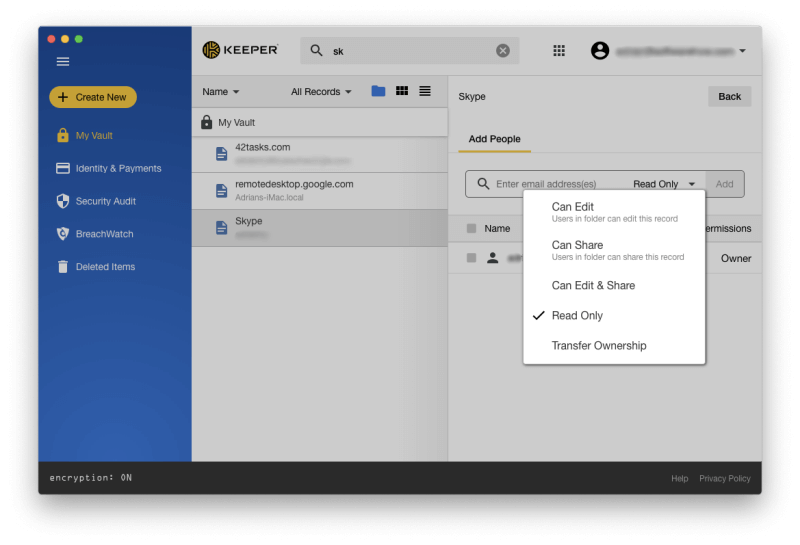The width and height of the screenshot is (800, 545).
Task: Click the search magnifier icon in top bar
Action: (316, 51)
